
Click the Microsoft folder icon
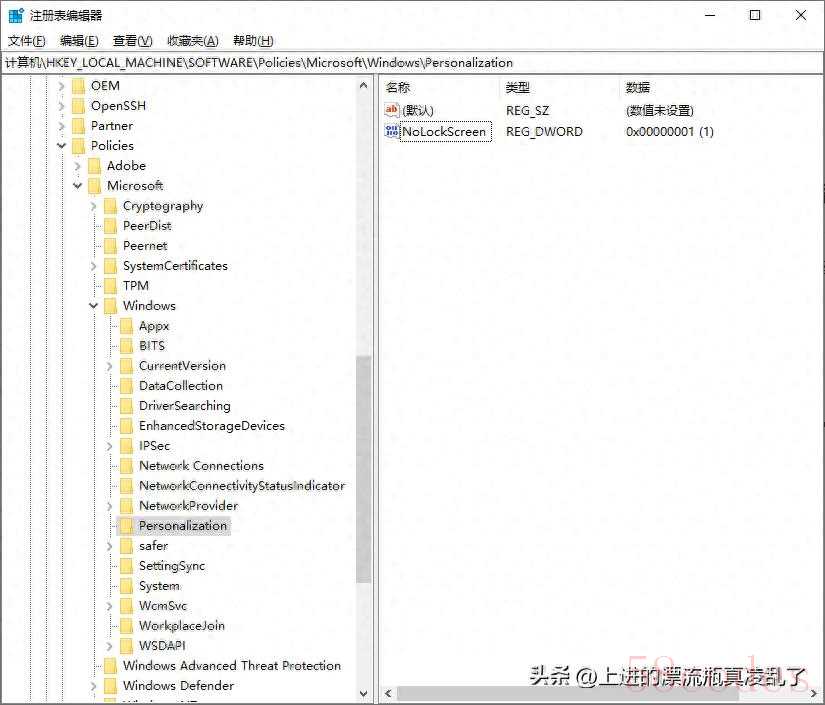[x=94, y=186]
